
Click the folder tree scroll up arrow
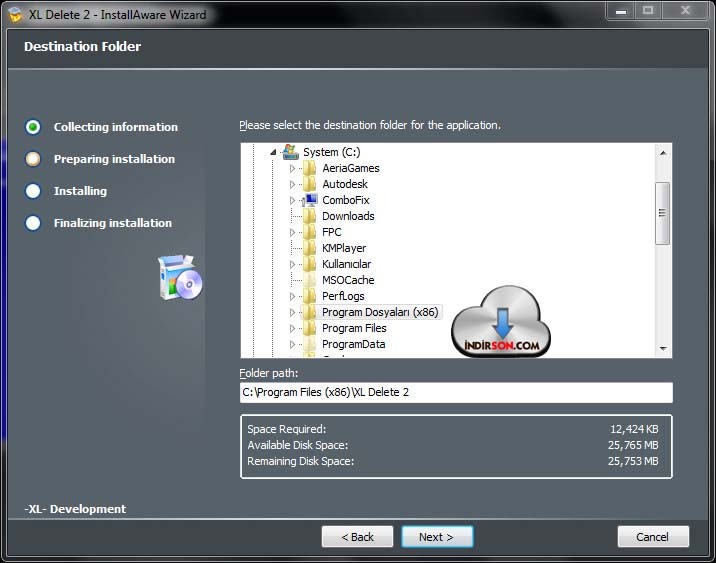pos(663,153)
